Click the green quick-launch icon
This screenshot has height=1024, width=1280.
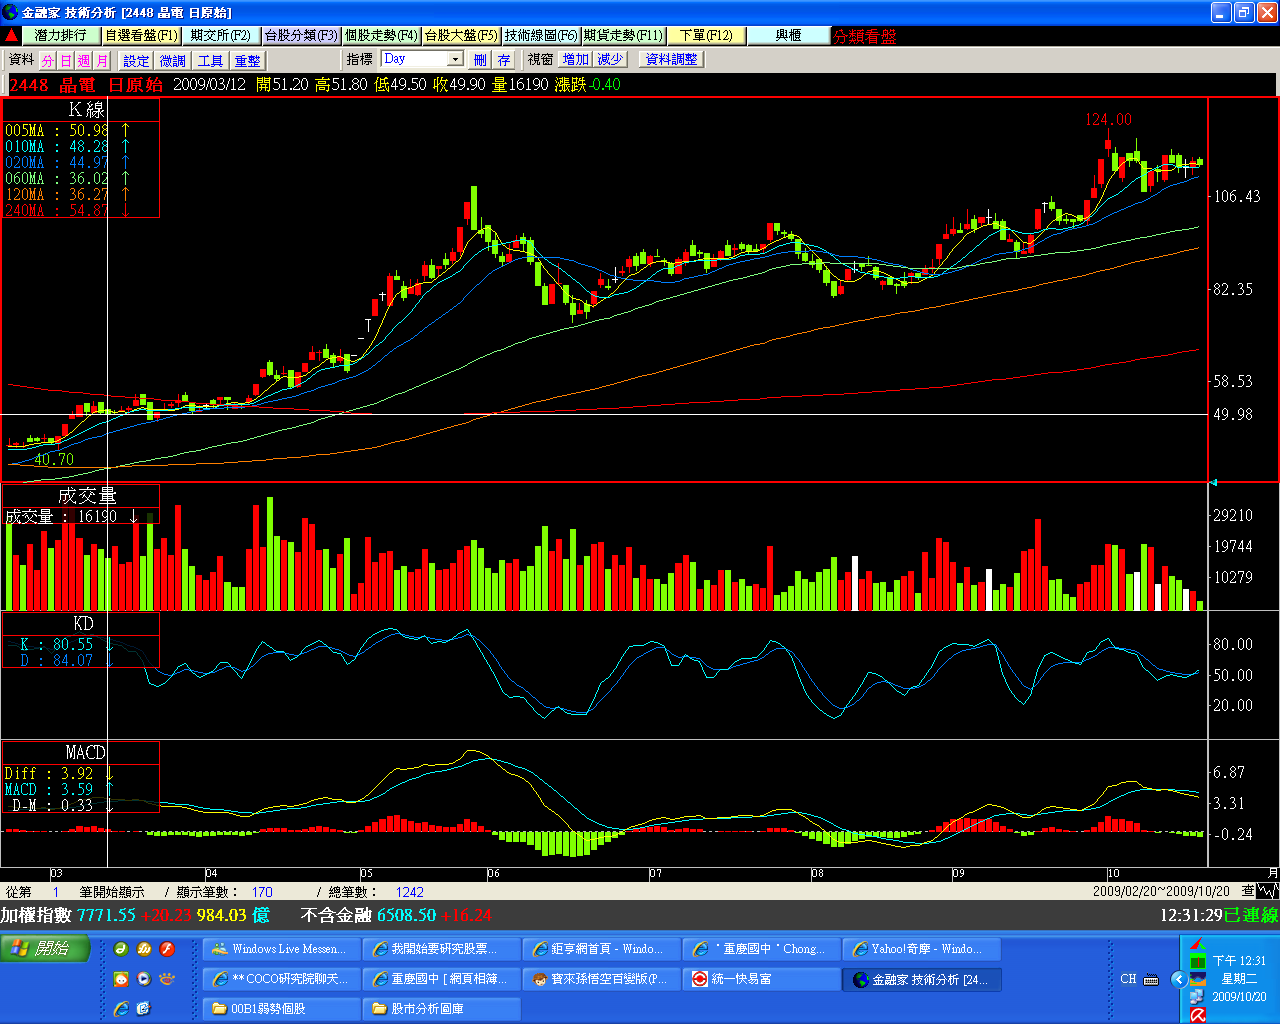(x=121, y=949)
